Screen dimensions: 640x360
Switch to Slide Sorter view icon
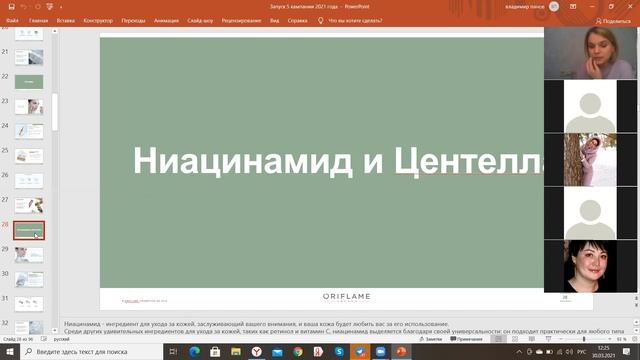coord(515,339)
